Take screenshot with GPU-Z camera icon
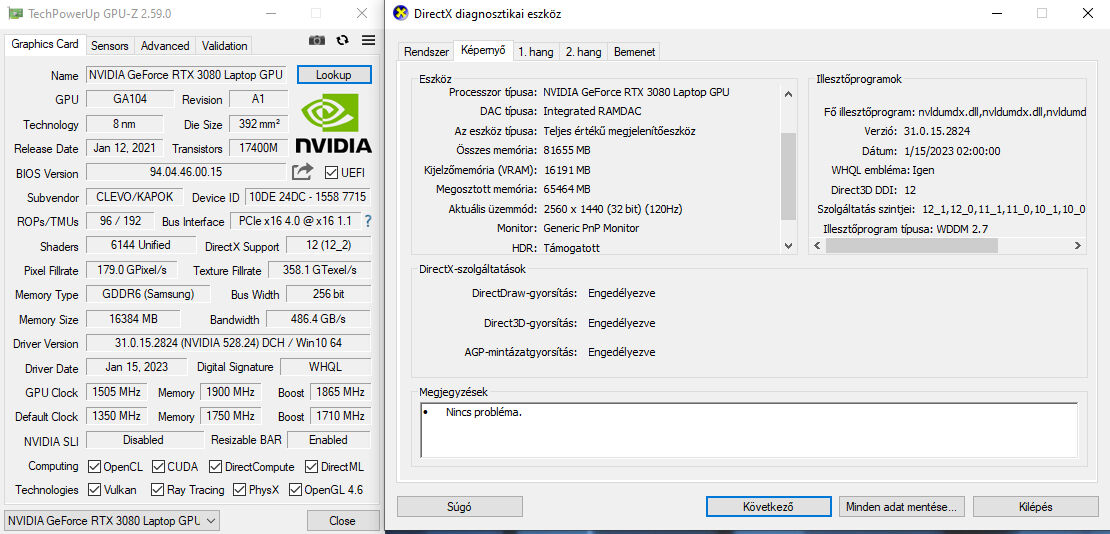Viewport: 1110px width, 534px height. click(316, 40)
